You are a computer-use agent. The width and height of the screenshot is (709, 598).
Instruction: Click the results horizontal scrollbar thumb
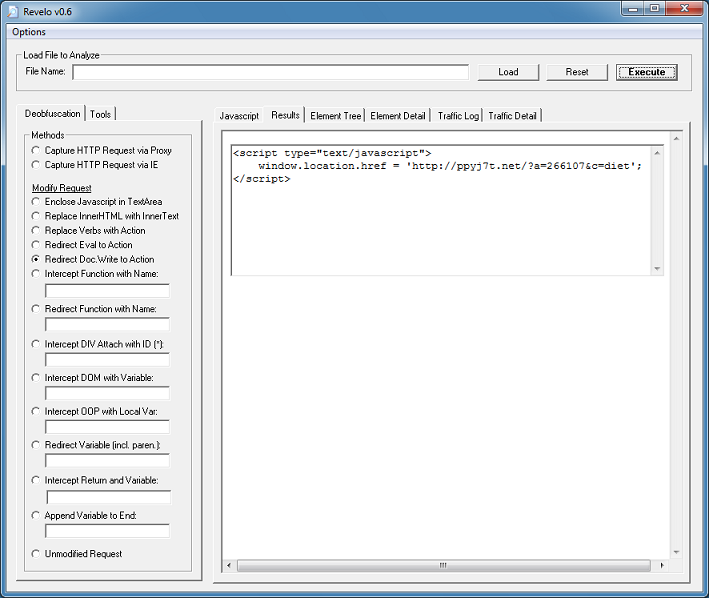[443, 565]
